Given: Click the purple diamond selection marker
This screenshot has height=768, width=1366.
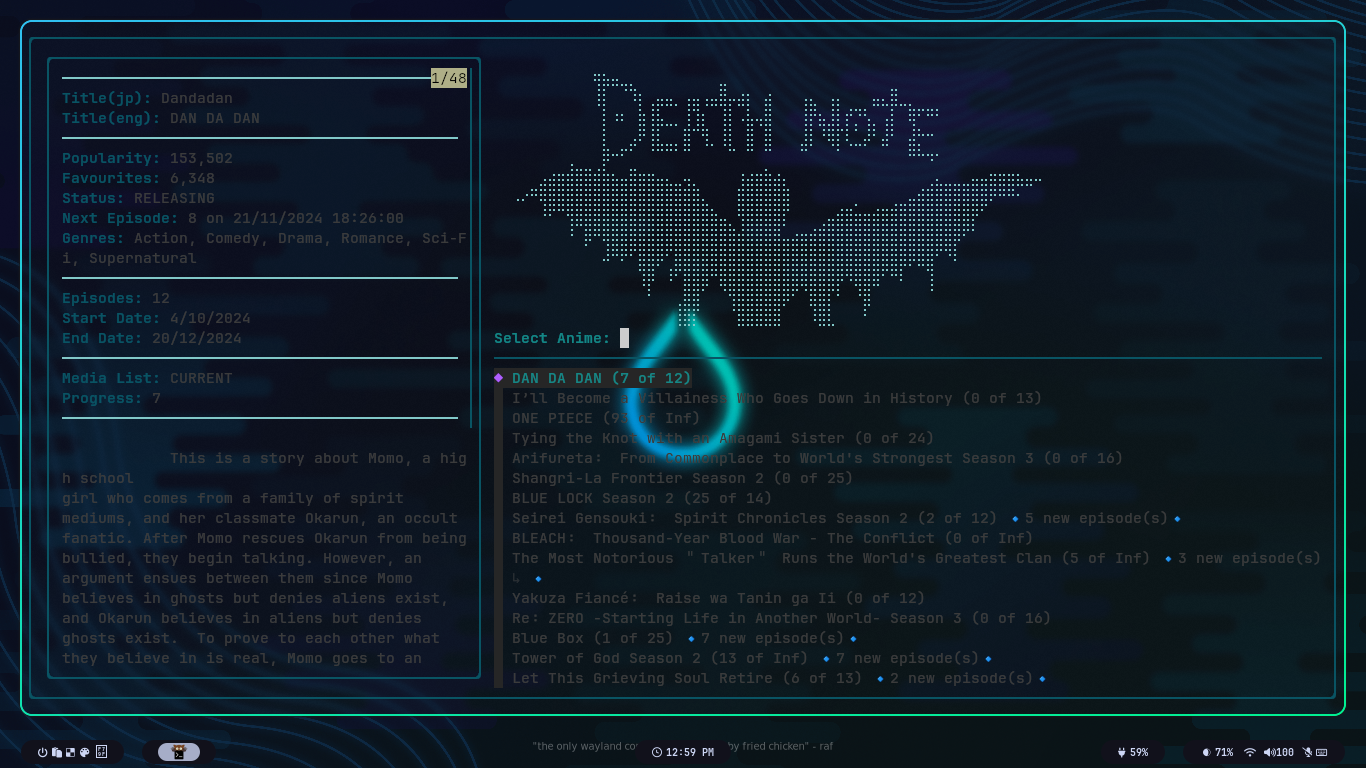Looking at the screenshot, I should pyautogui.click(x=499, y=378).
